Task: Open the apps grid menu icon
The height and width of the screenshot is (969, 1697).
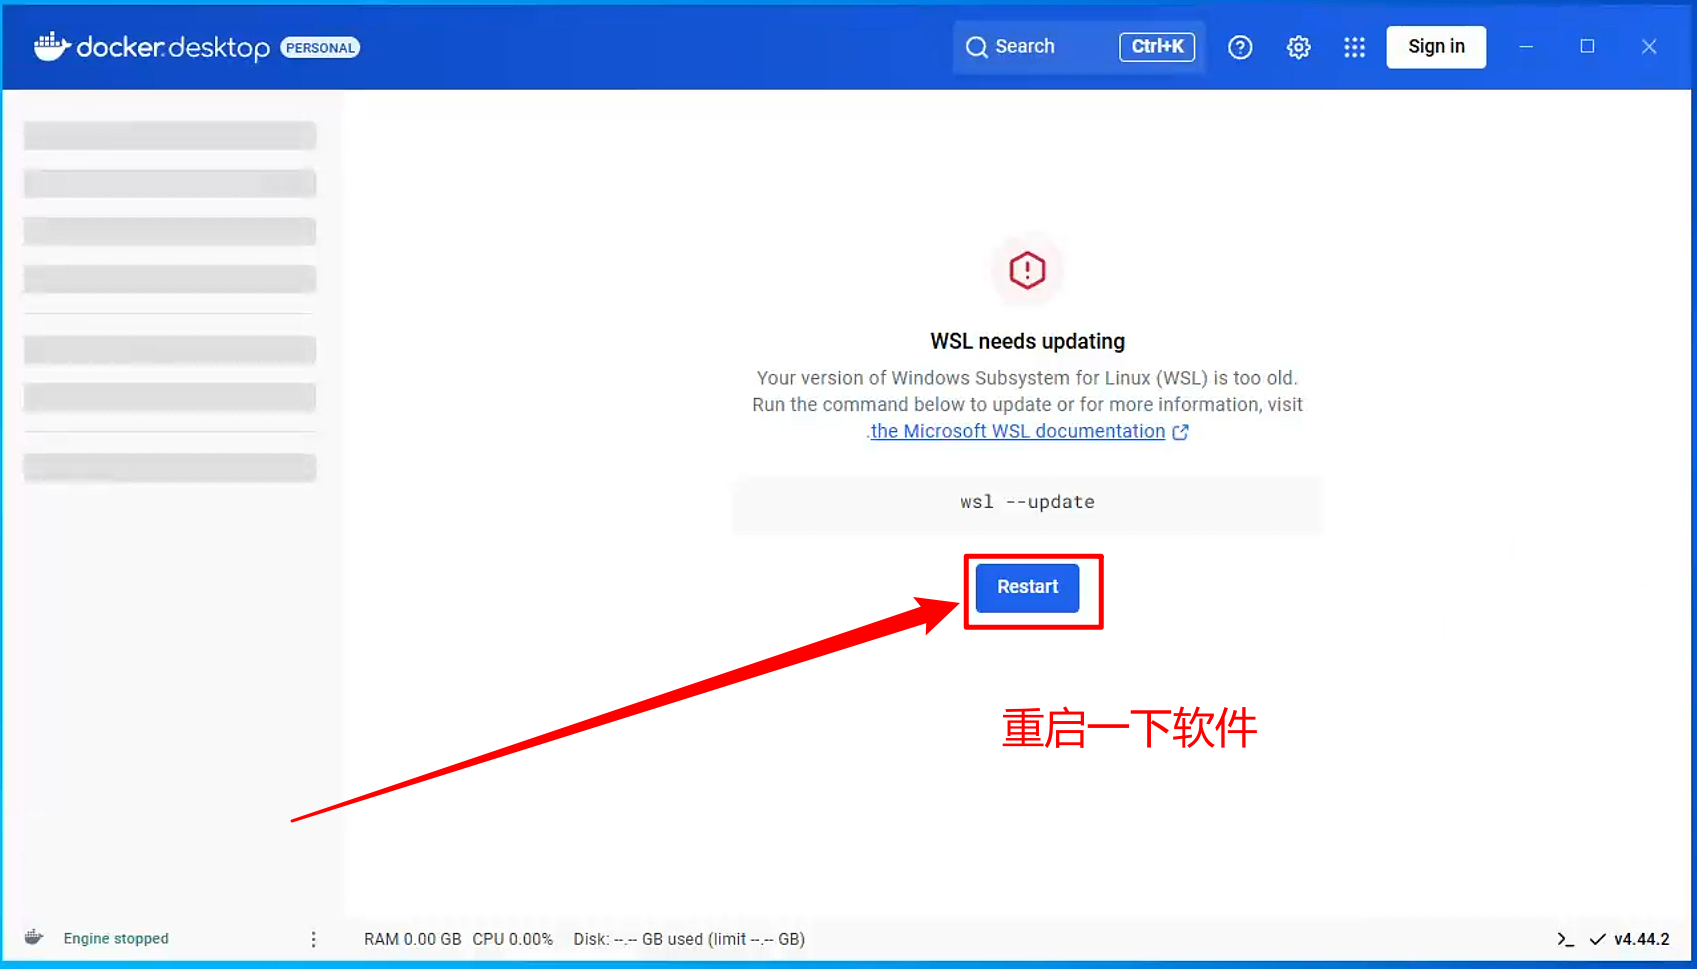Action: [1354, 47]
